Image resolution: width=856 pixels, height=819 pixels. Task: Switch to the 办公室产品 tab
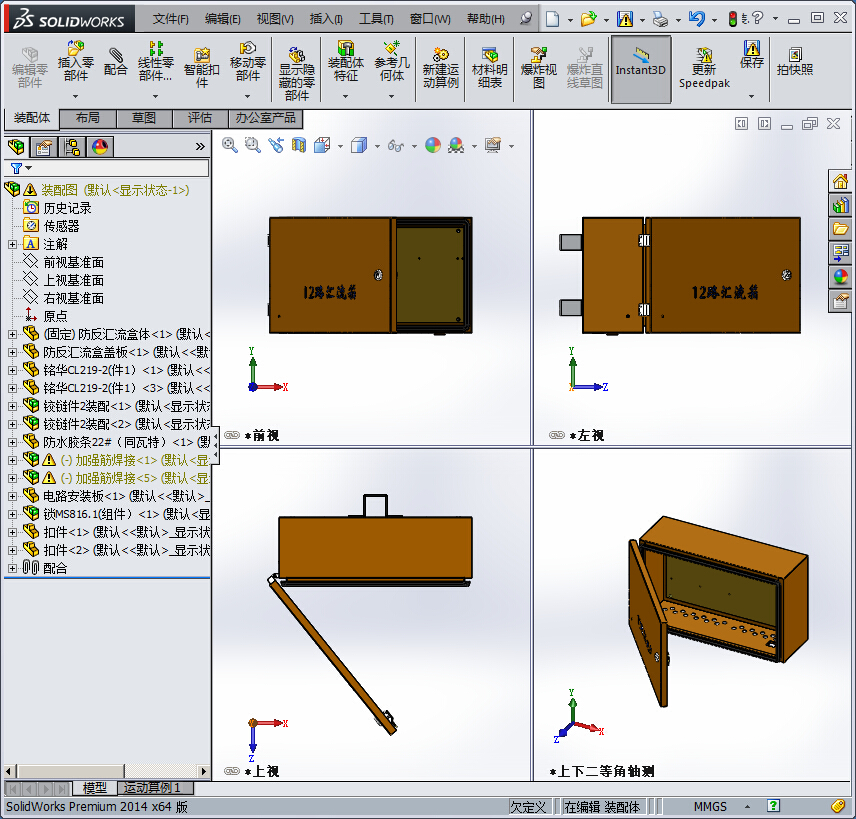click(x=265, y=118)
